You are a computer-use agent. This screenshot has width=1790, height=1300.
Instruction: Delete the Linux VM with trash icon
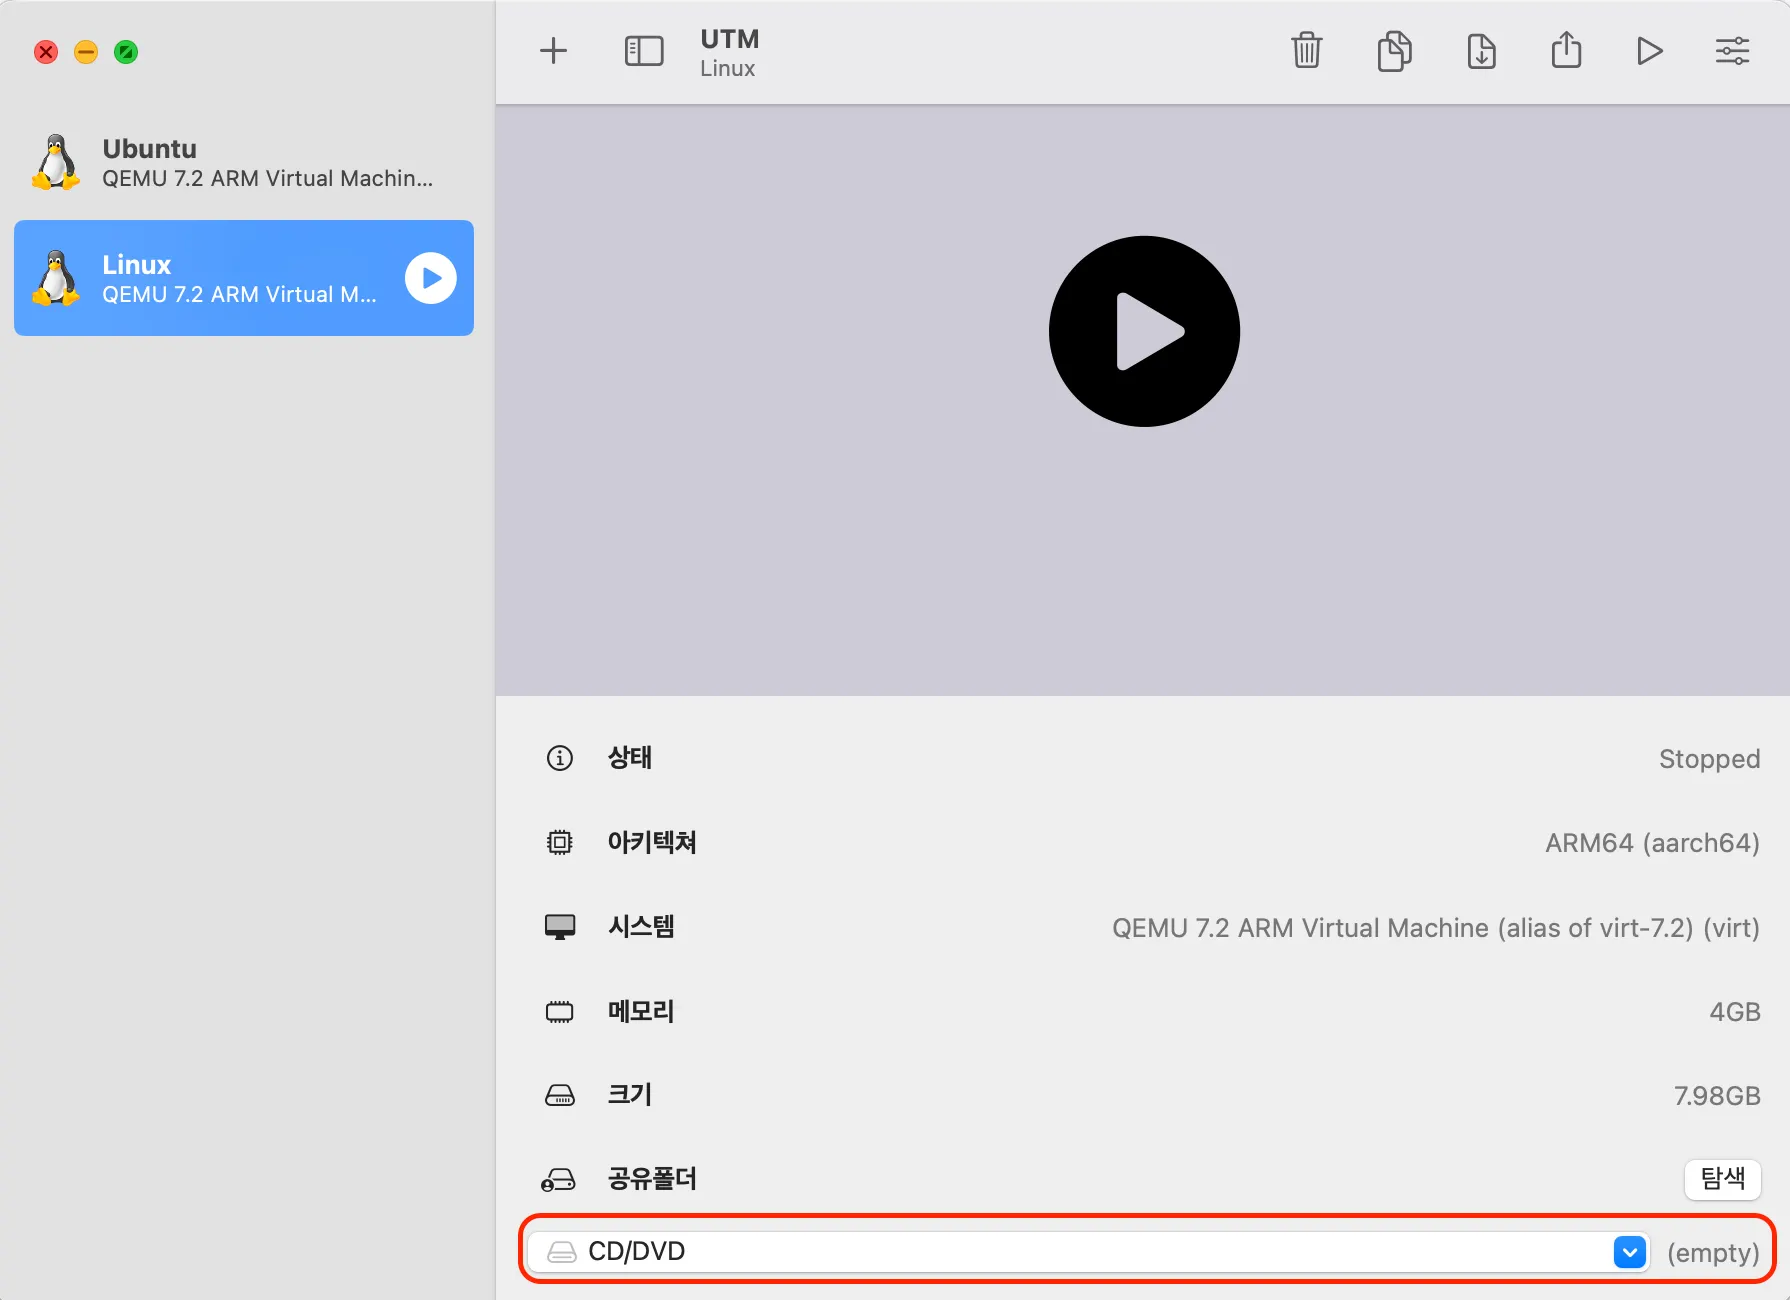point(1307,50)
